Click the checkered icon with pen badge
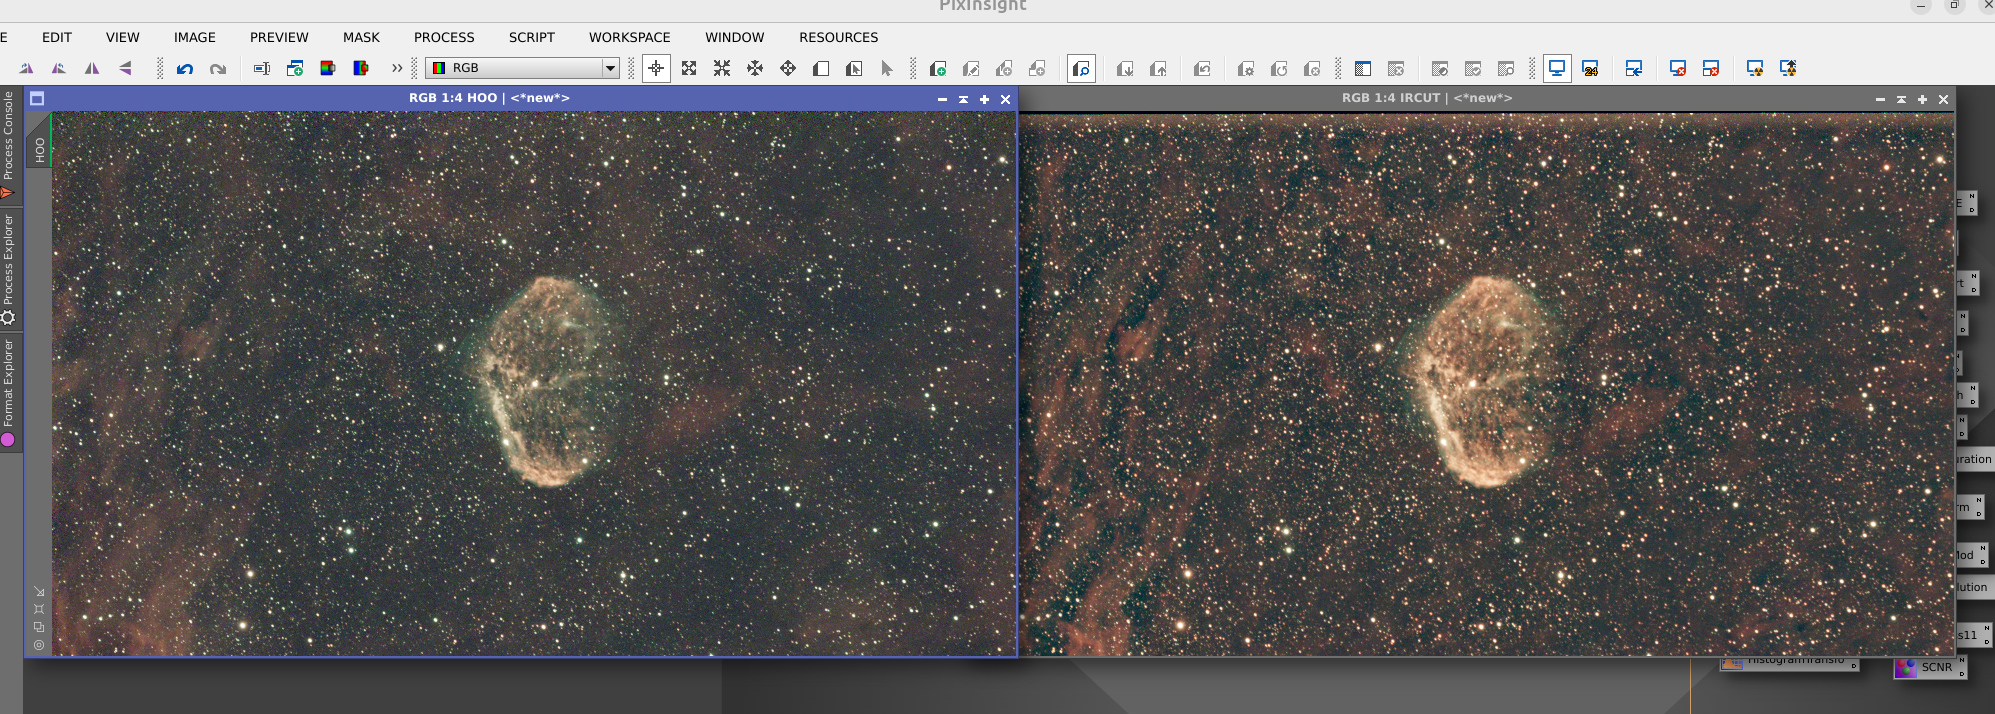The height and width of the screenshot is (714, 1995). click(1440, 69)
